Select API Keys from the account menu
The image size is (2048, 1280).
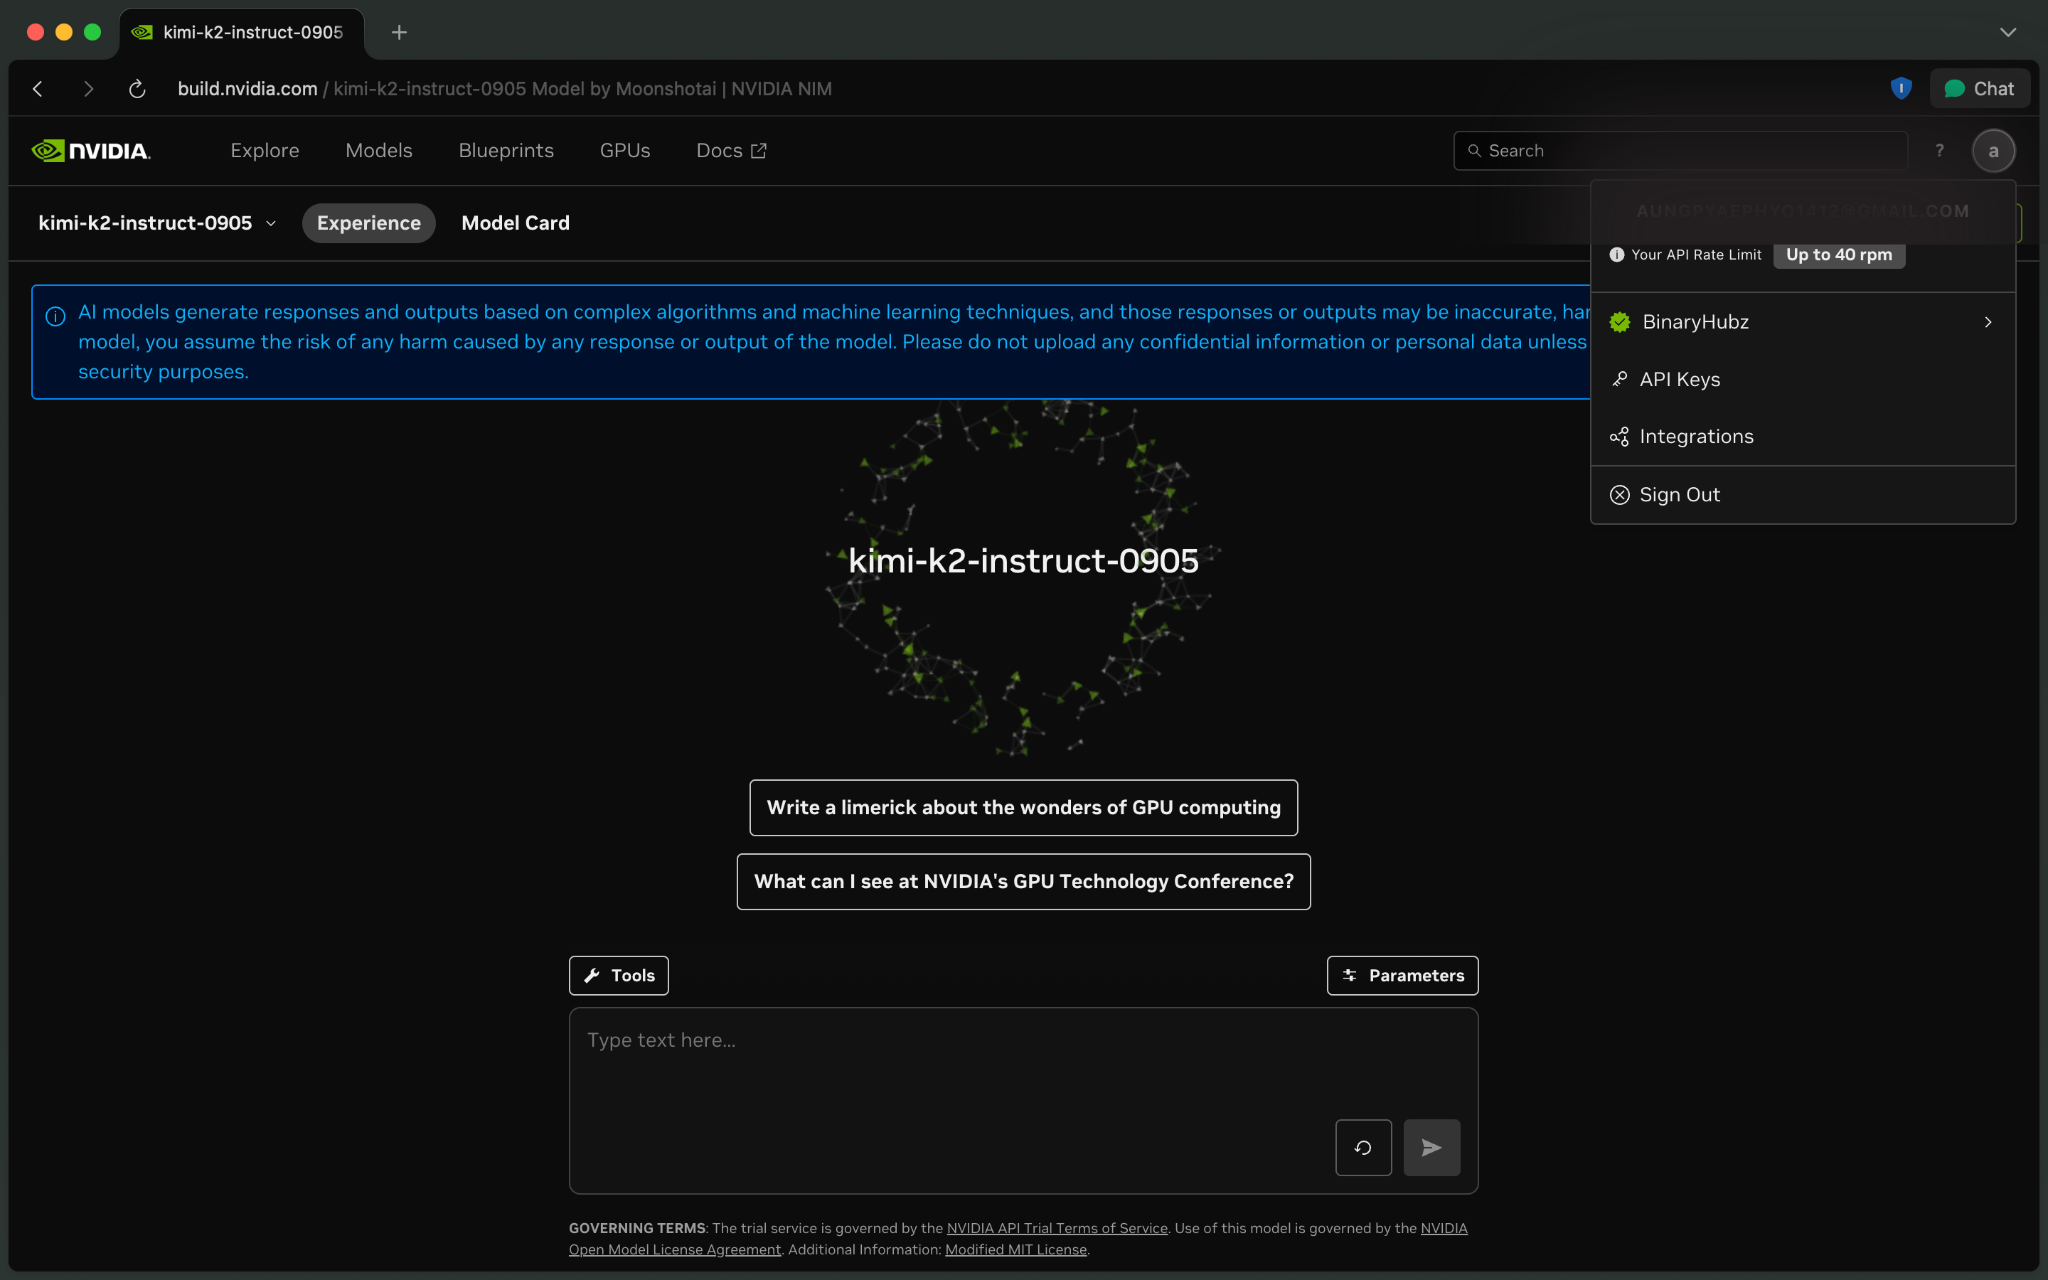click(1679, 379)
